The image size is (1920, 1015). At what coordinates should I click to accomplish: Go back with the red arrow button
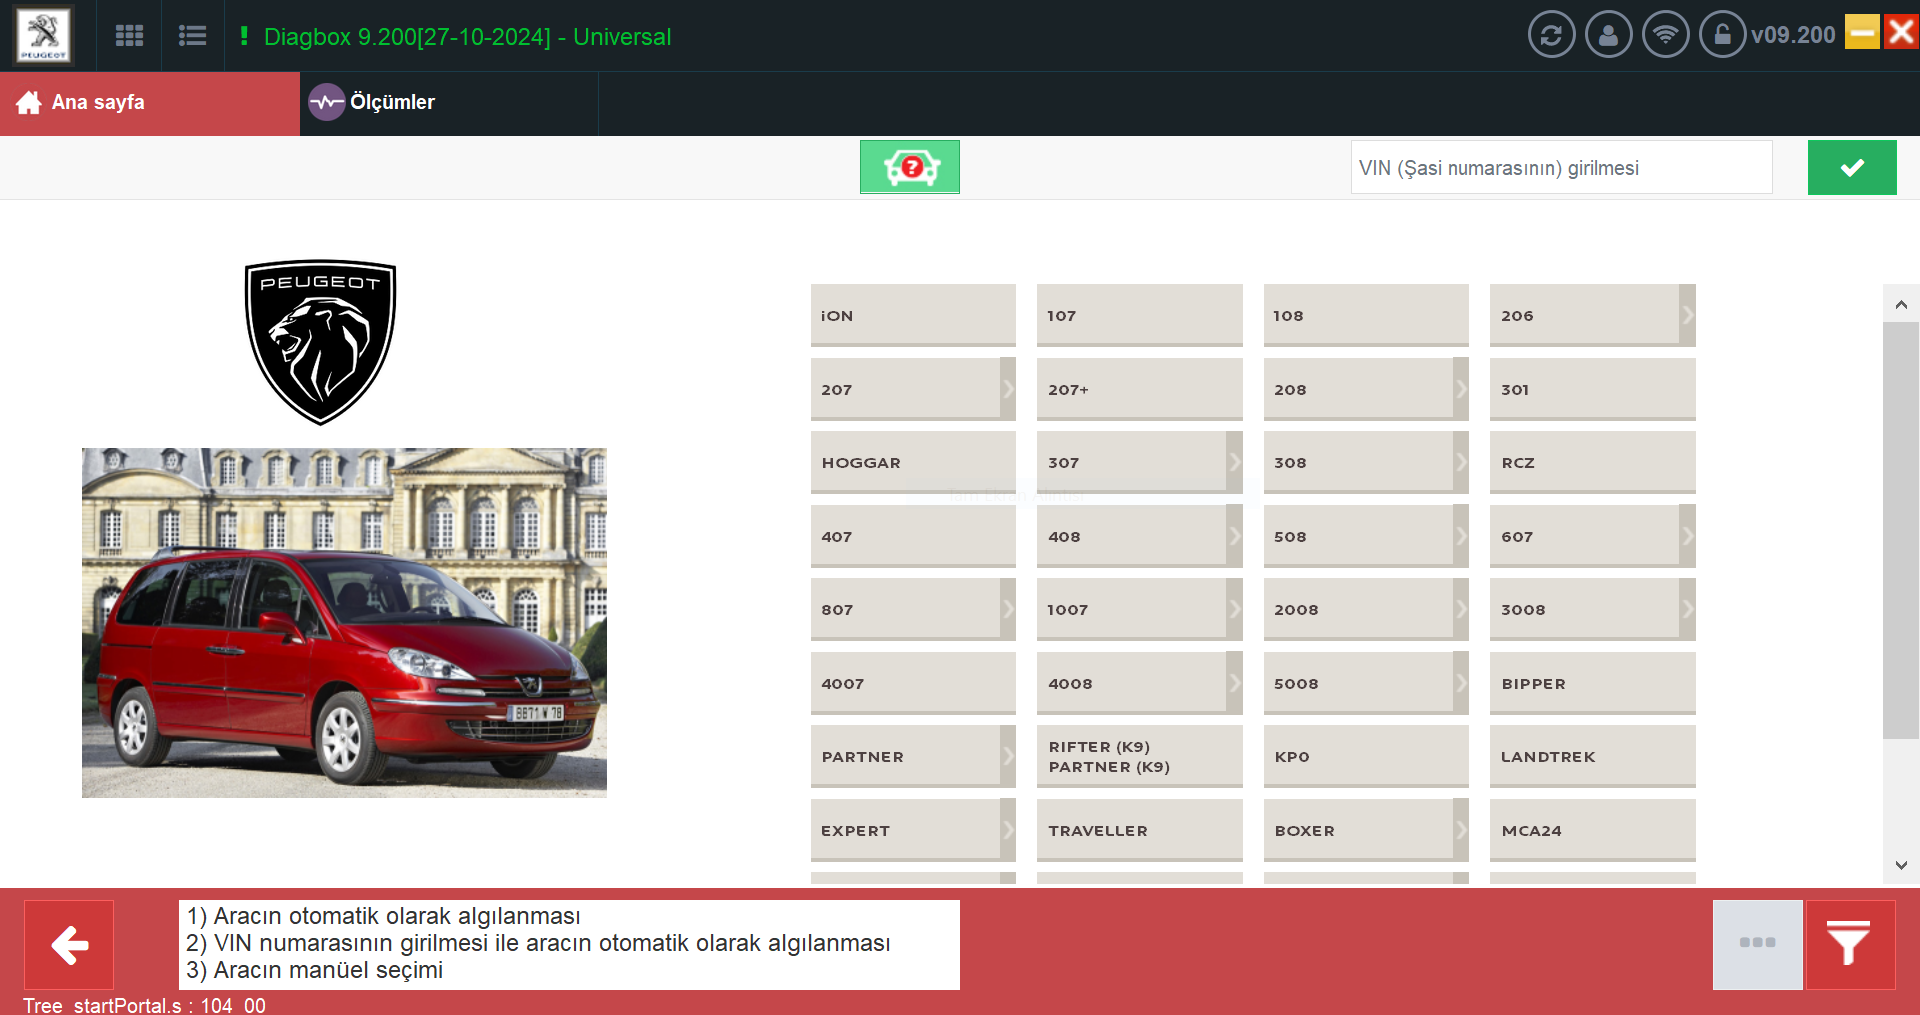point(69,945)
